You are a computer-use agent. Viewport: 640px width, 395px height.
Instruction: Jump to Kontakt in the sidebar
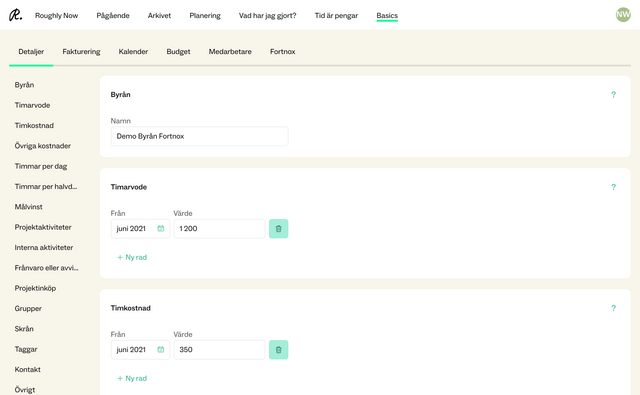[27, 370]
